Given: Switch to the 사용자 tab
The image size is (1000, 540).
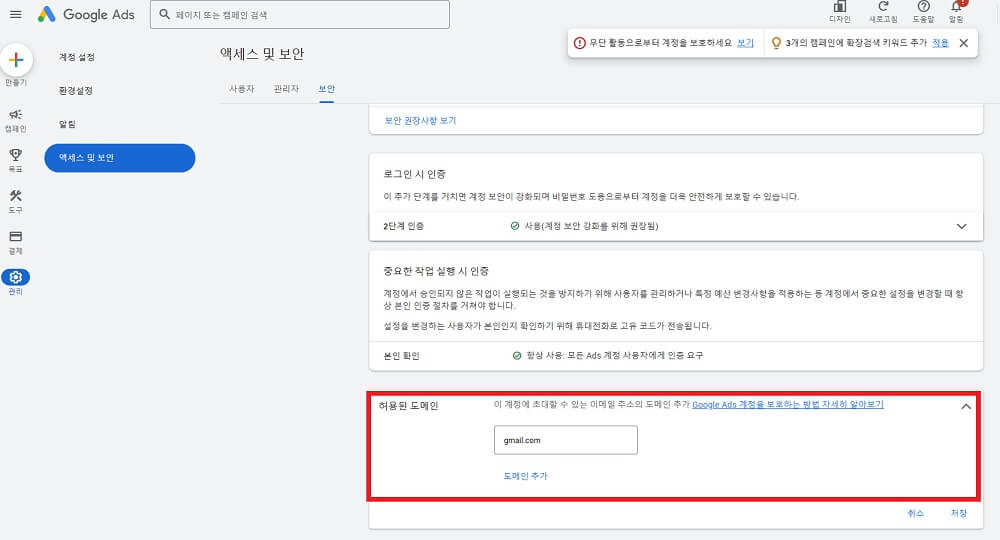Looking at the screenshot, I should [242, 89].
